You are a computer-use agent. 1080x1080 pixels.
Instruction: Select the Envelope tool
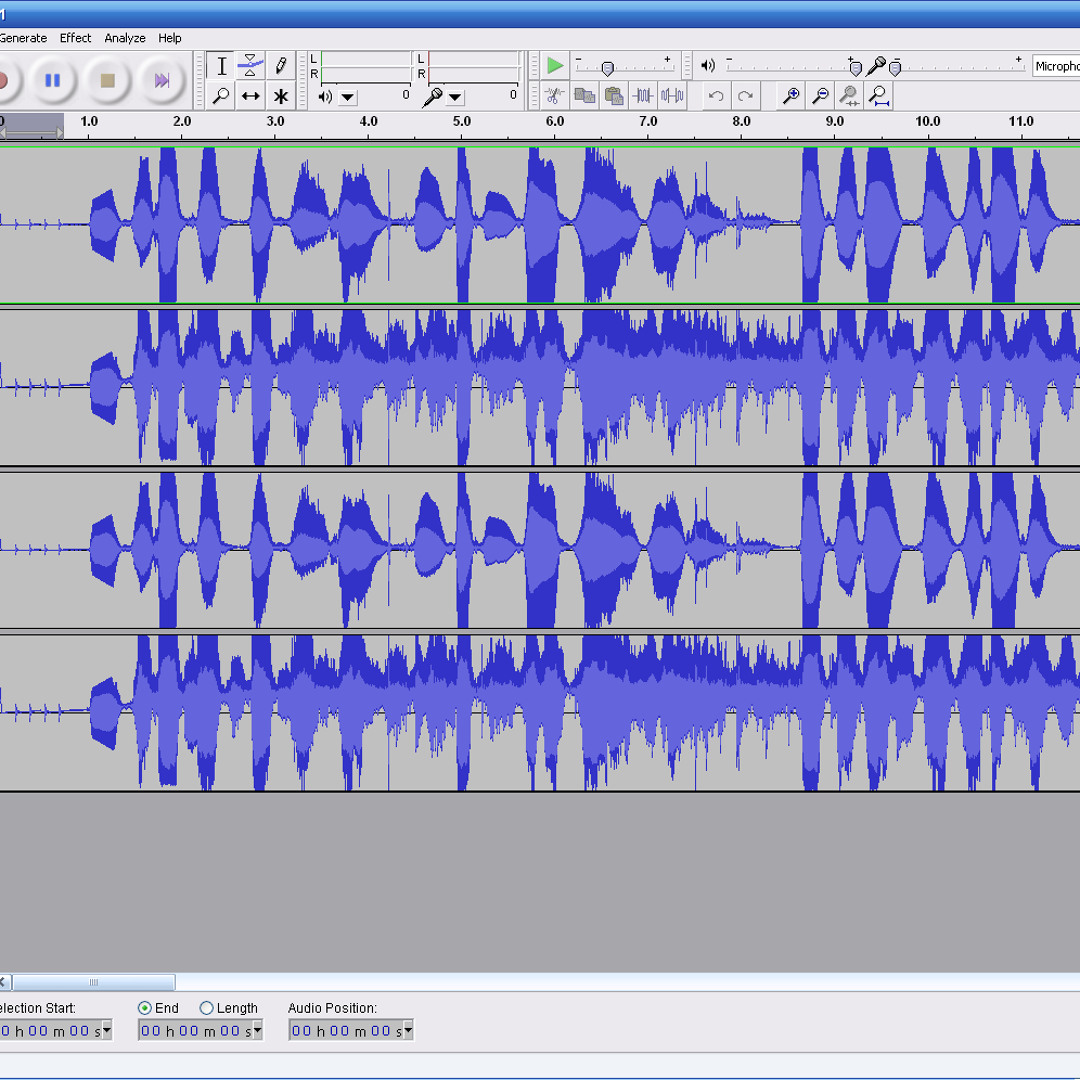pos(250,66)
